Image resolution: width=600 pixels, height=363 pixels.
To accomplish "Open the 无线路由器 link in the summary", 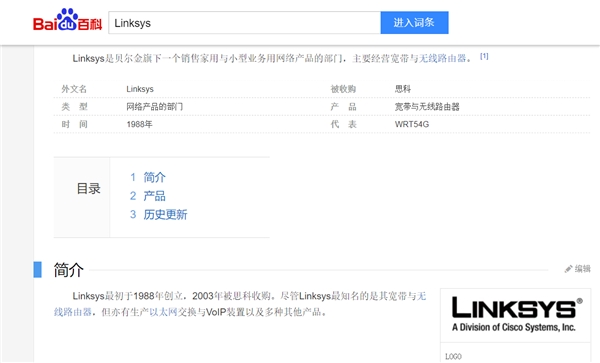I will pos(442,59).
